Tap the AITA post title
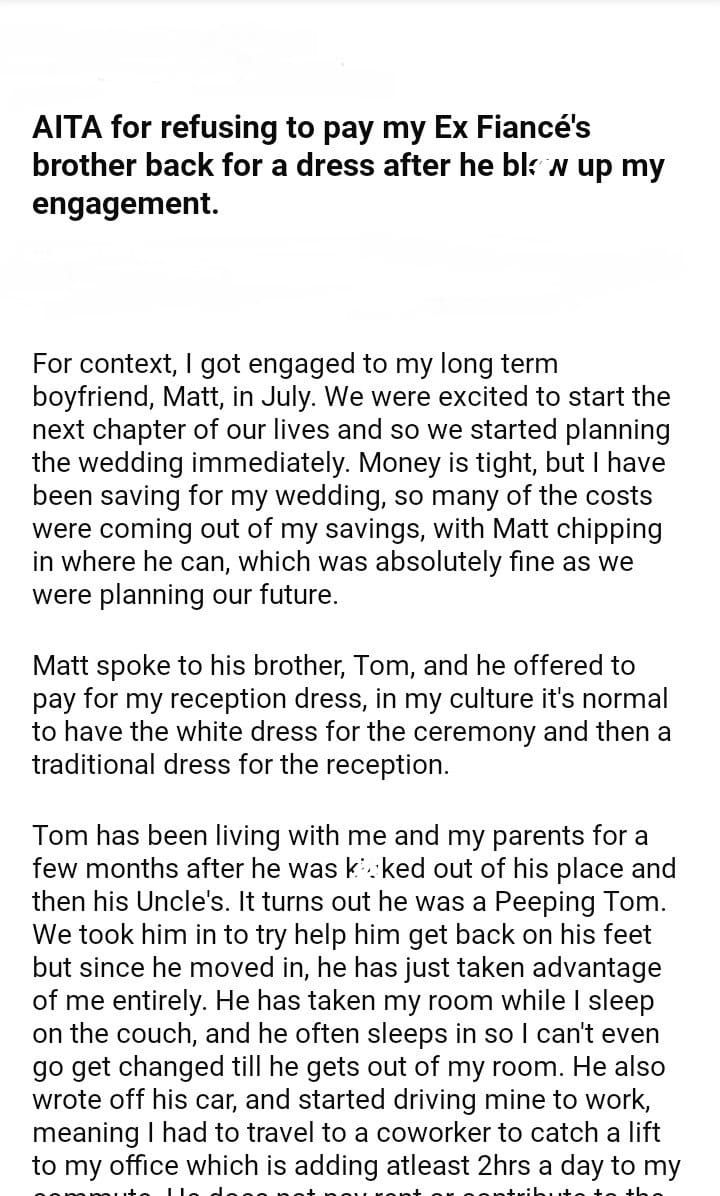Image resolution: width=720 pixels, height=1196 pixels. tap(348, 165)
